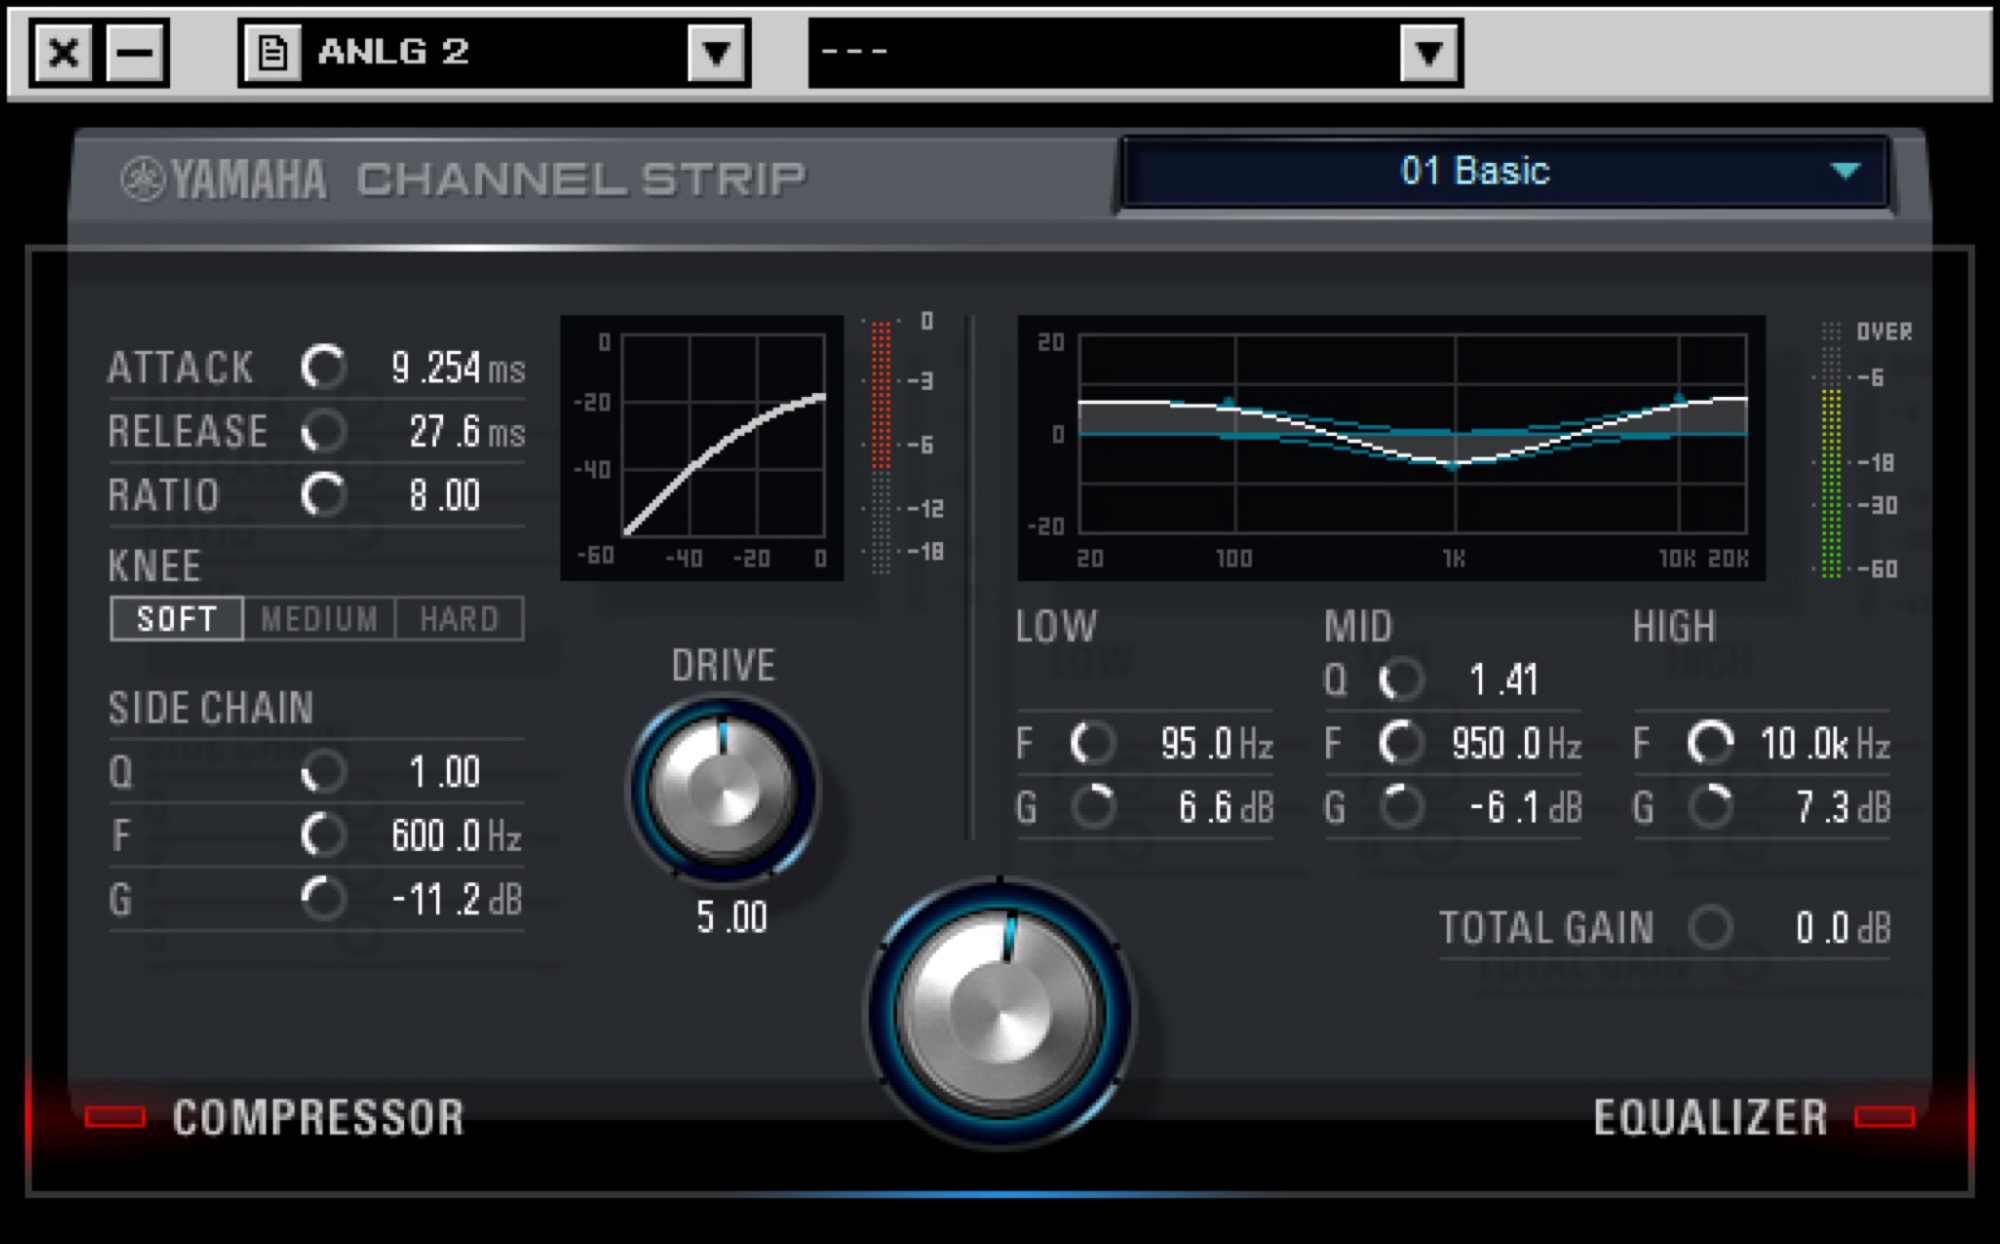Click the Side Chain Q knob
Image resolution: width=2000 pixels, height=1244 pixels.
click(x=323, y=771)
